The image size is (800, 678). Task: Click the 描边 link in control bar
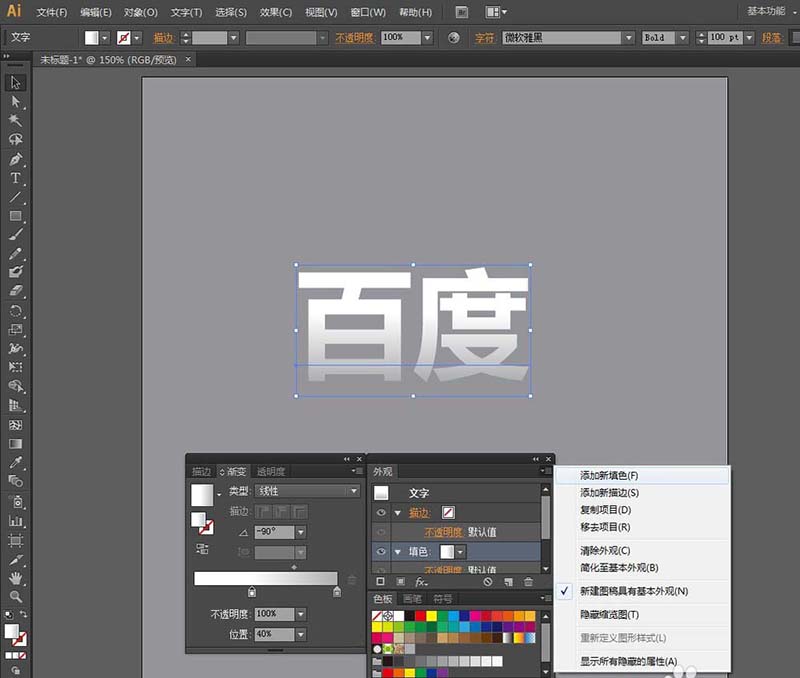[x=163, y=38]
